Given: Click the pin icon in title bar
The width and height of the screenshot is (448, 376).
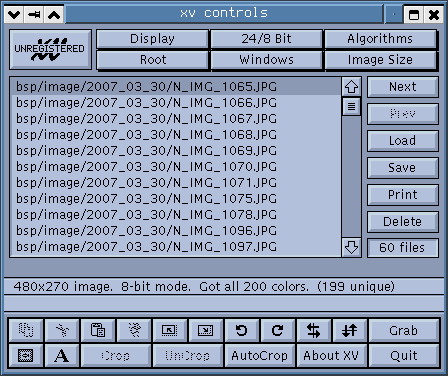Looking at the screenshot, I should point(34,15).
